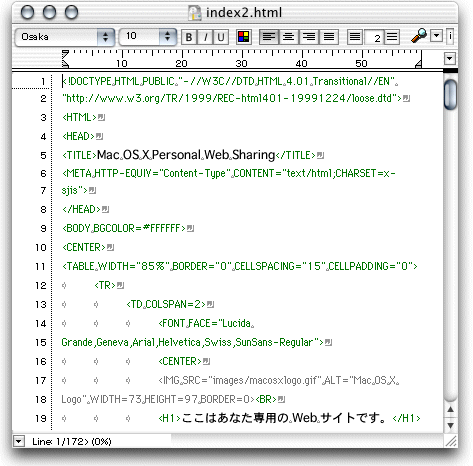The width and height of the screenshot is (473, 466).
Task: Open dropdown arrow beside magnifier
Action: pos(436,36)
